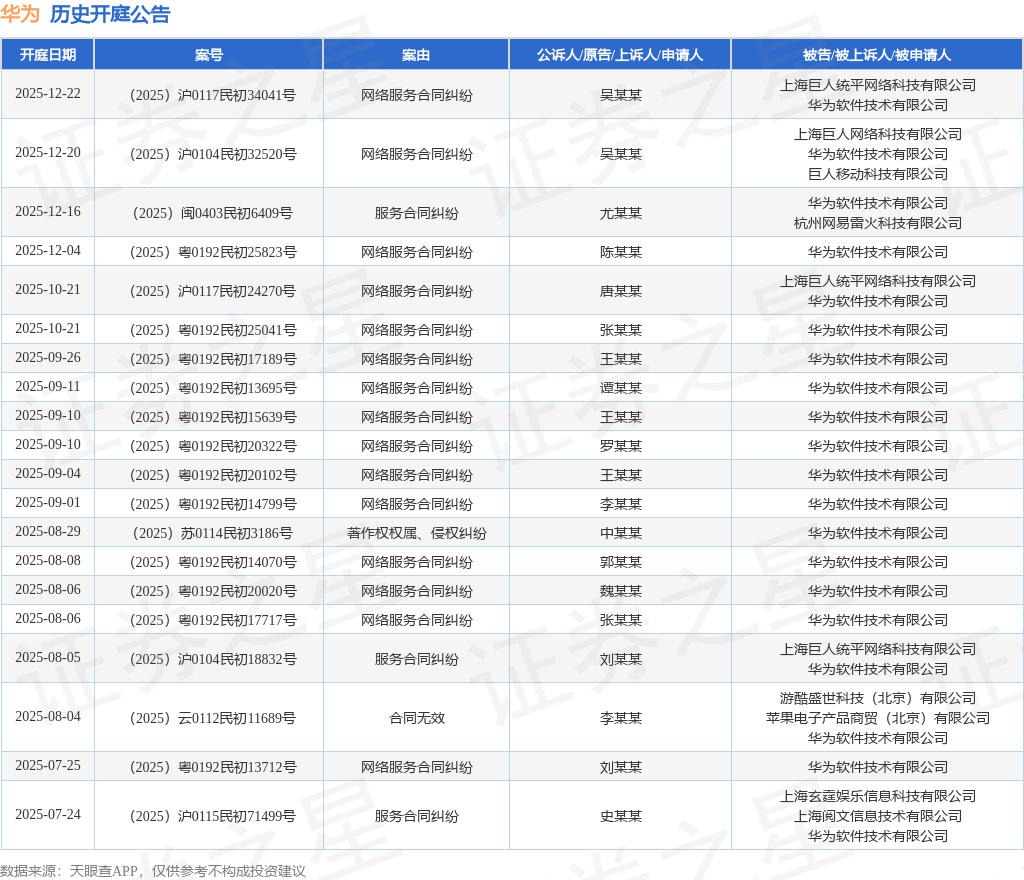
Task: Select date cell 2025-08-08
Action: tap(48, 560)
